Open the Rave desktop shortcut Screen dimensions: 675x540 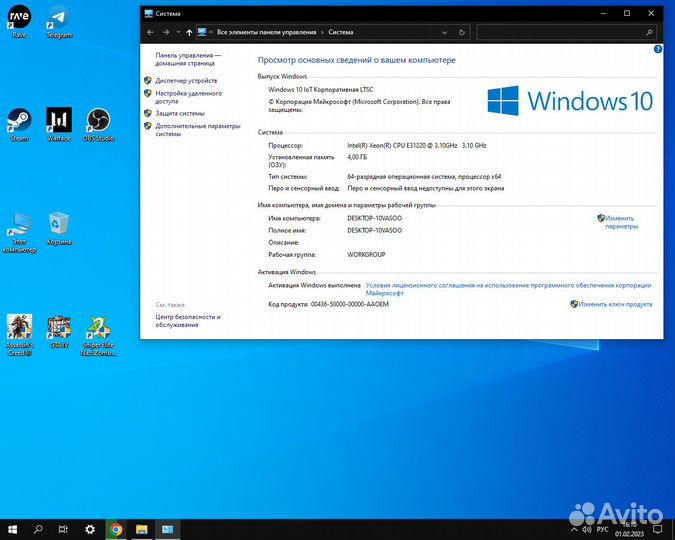[x=19, y=22]
